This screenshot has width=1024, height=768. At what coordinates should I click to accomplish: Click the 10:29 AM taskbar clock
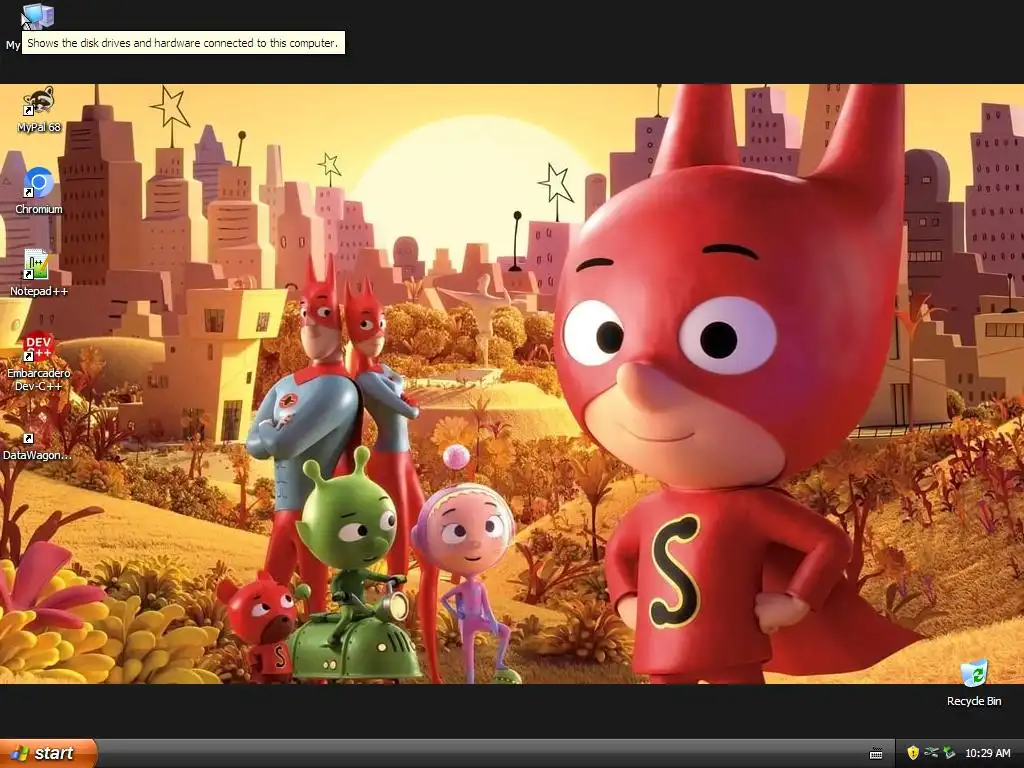click(x=987, y=753)
